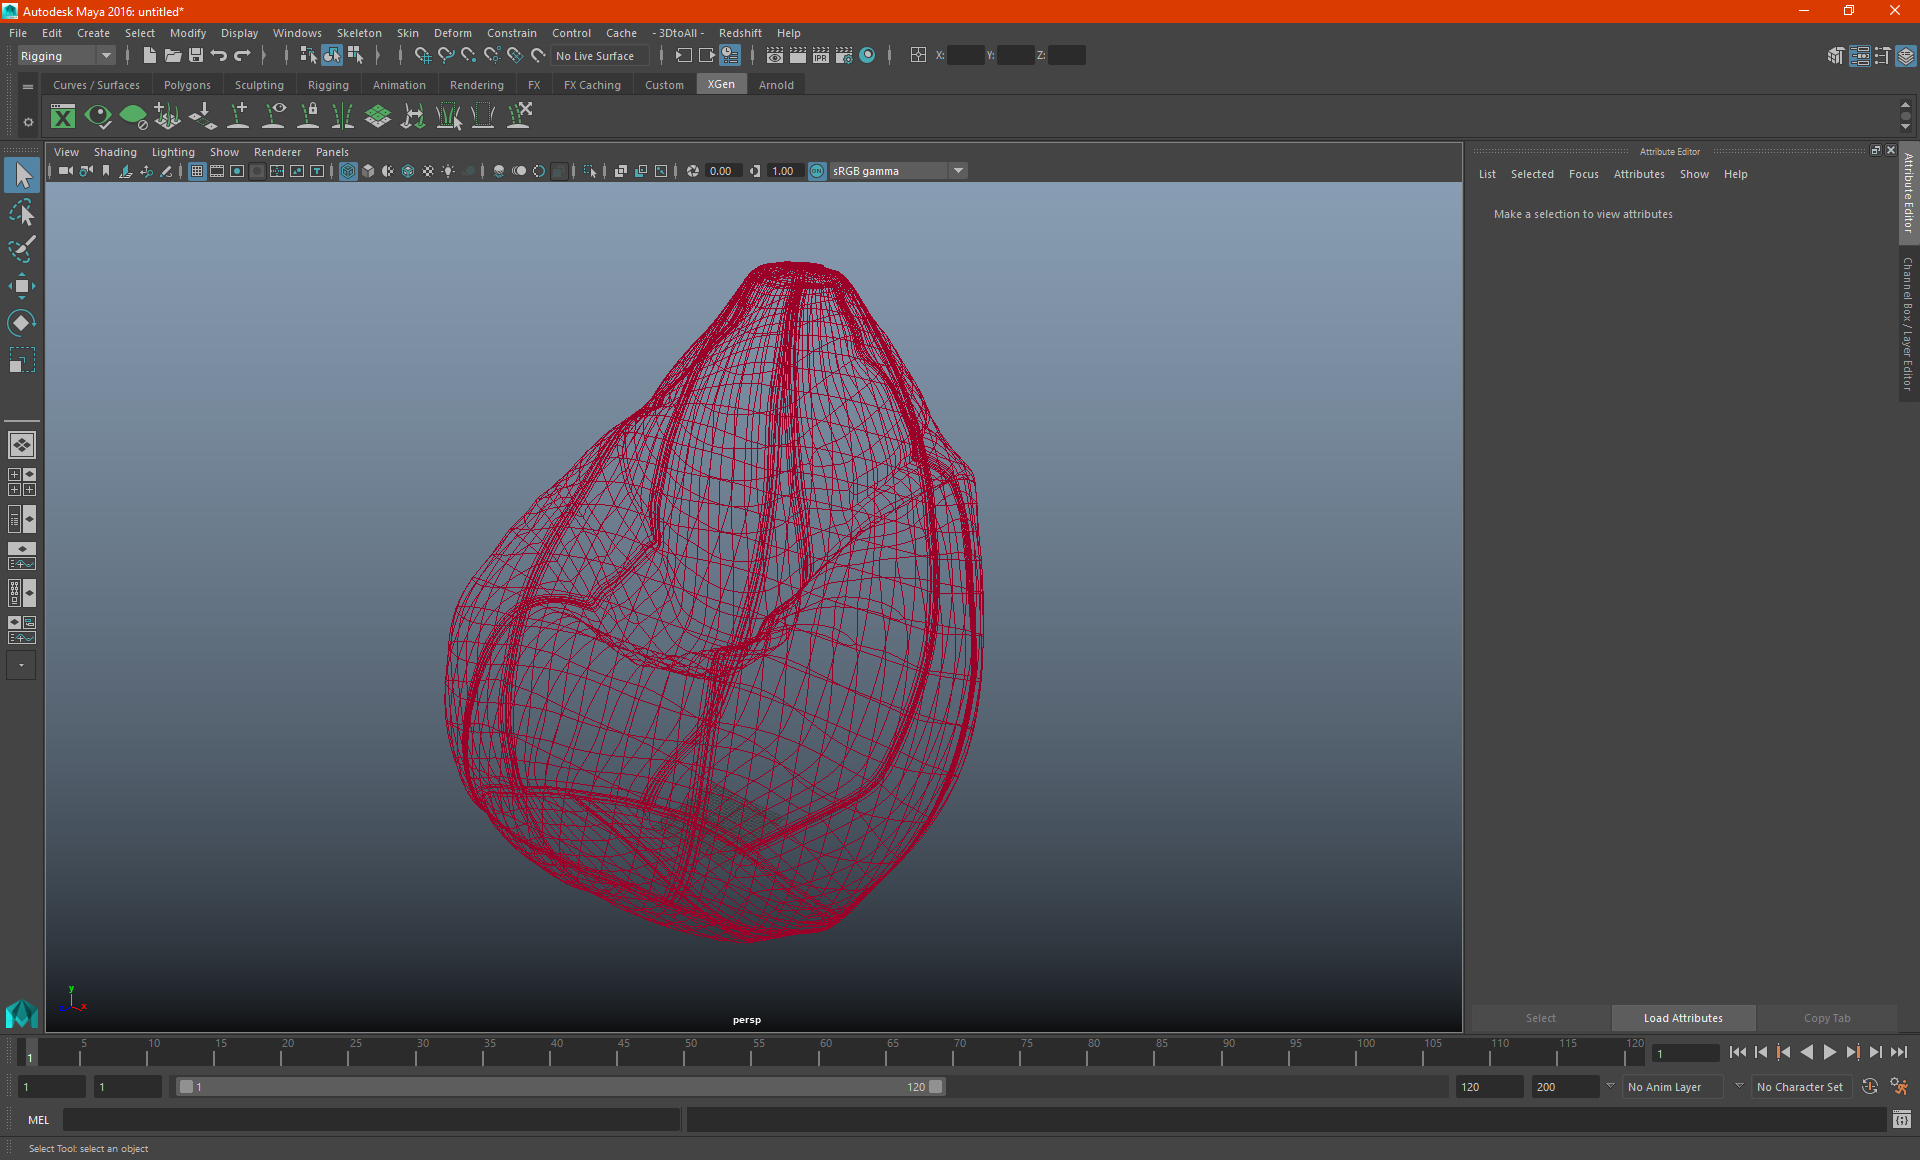Image resolution: width=1920 pixels, height=1160 pixels.
Task: Open render settings clapper-gear icon
Action: tap(844, 56)
